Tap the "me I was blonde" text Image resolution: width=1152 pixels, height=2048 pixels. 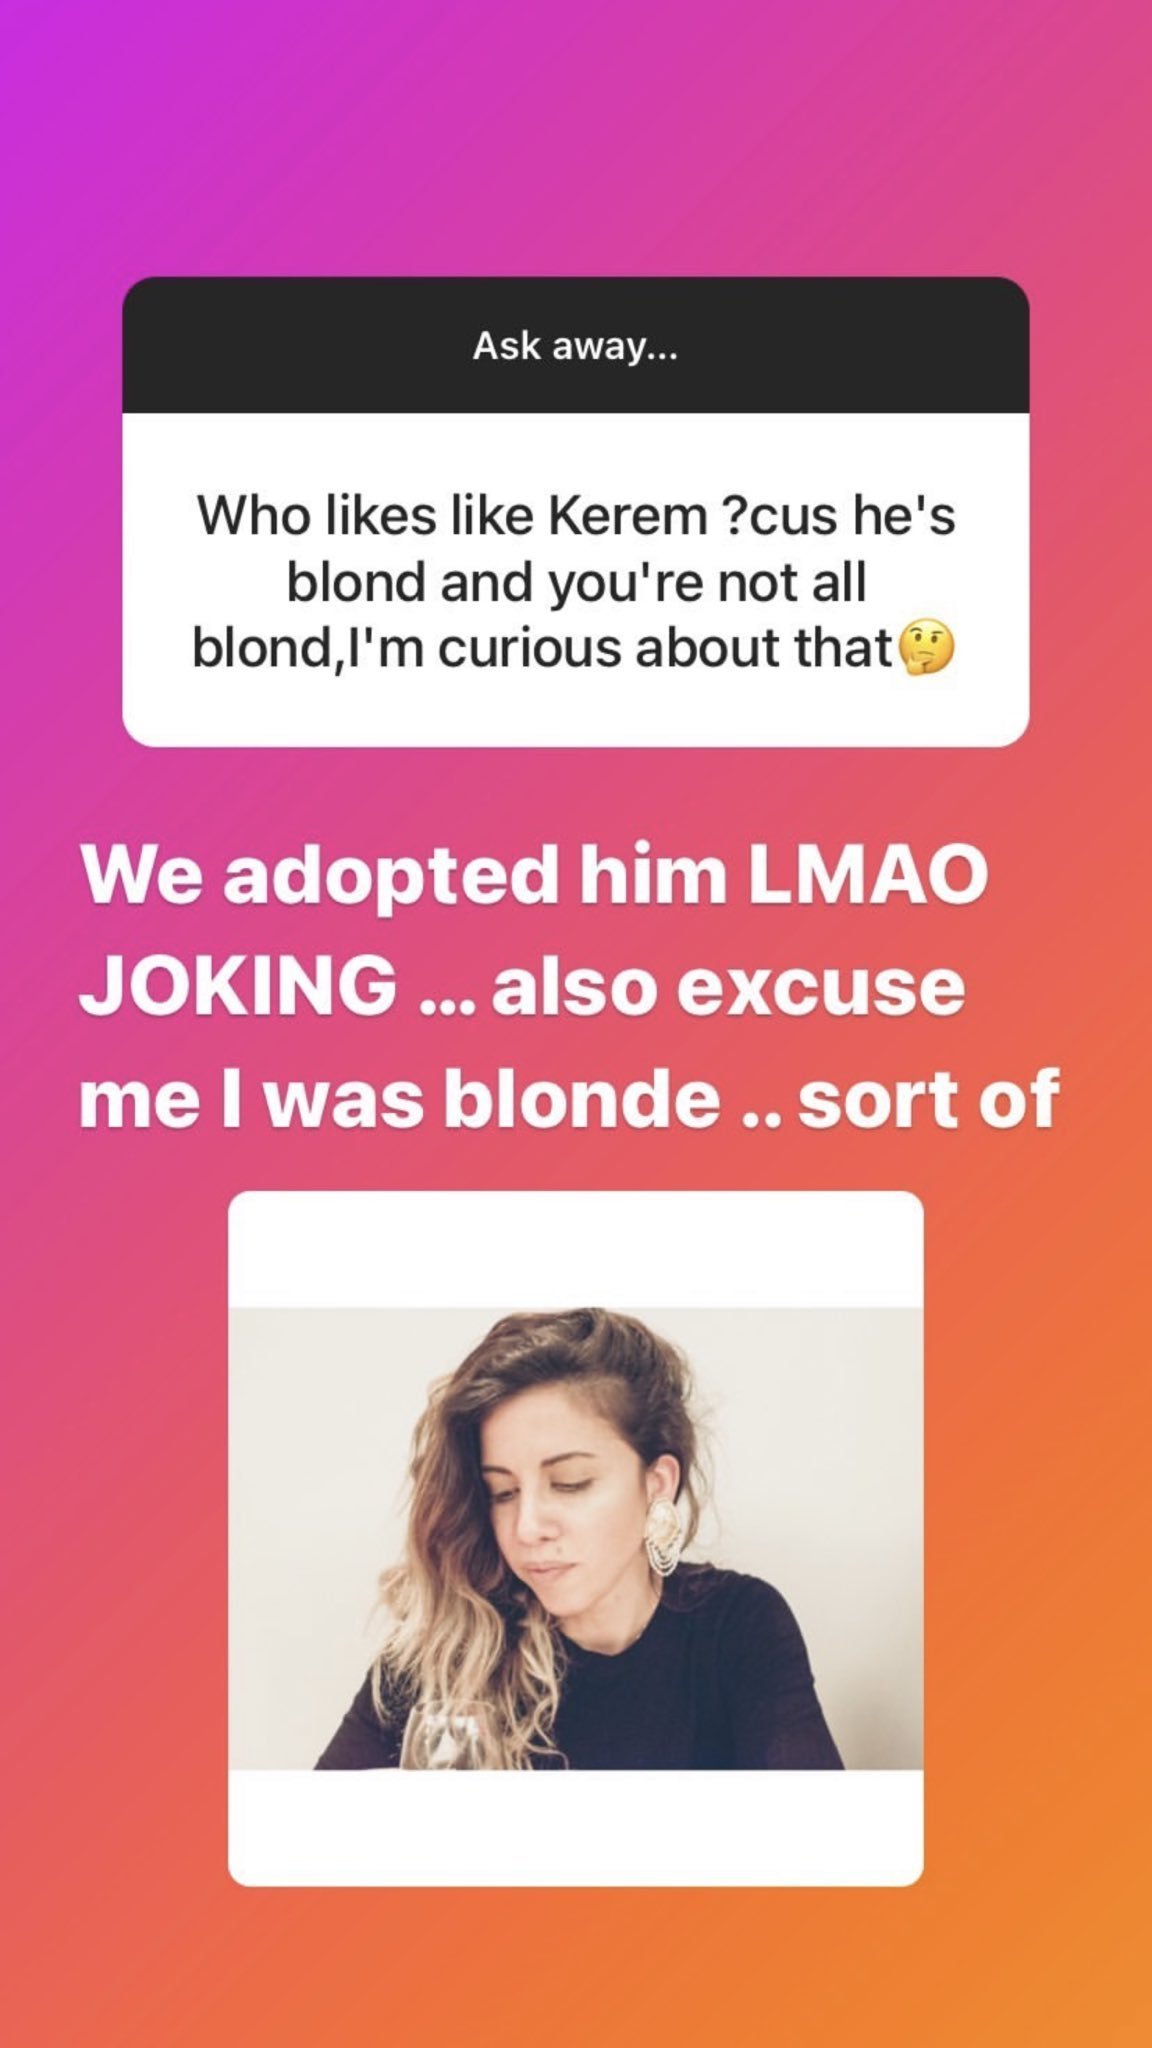[399, 1099]
